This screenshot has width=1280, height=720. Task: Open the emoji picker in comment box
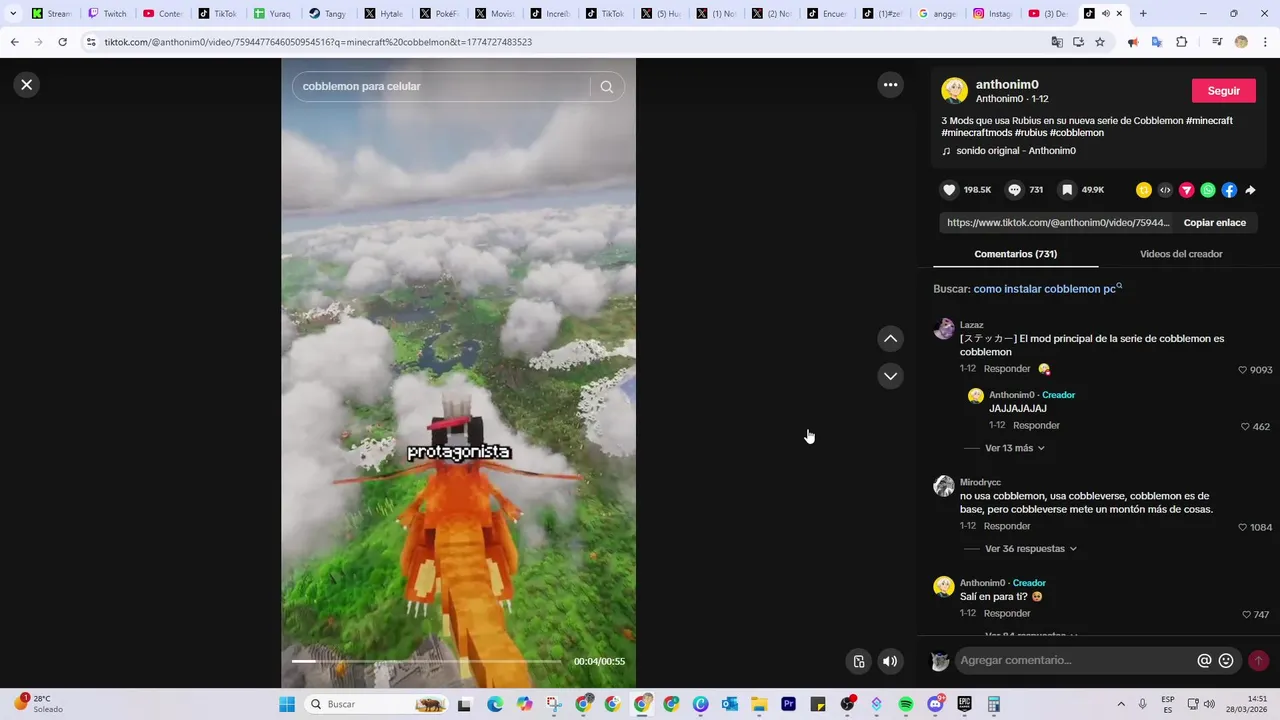(x=1226, y=661)
